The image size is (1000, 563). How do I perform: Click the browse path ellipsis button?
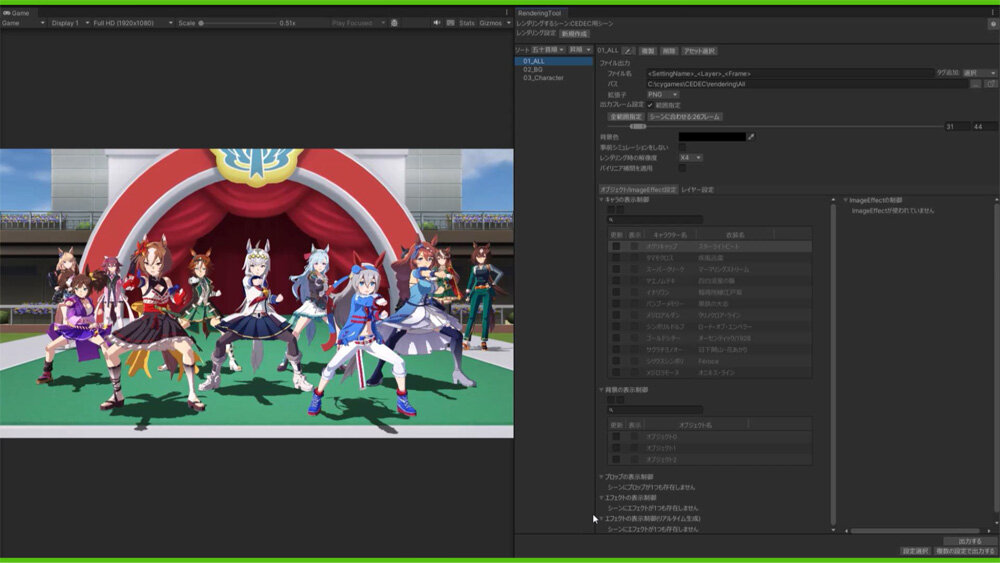[x=976, y=84]
